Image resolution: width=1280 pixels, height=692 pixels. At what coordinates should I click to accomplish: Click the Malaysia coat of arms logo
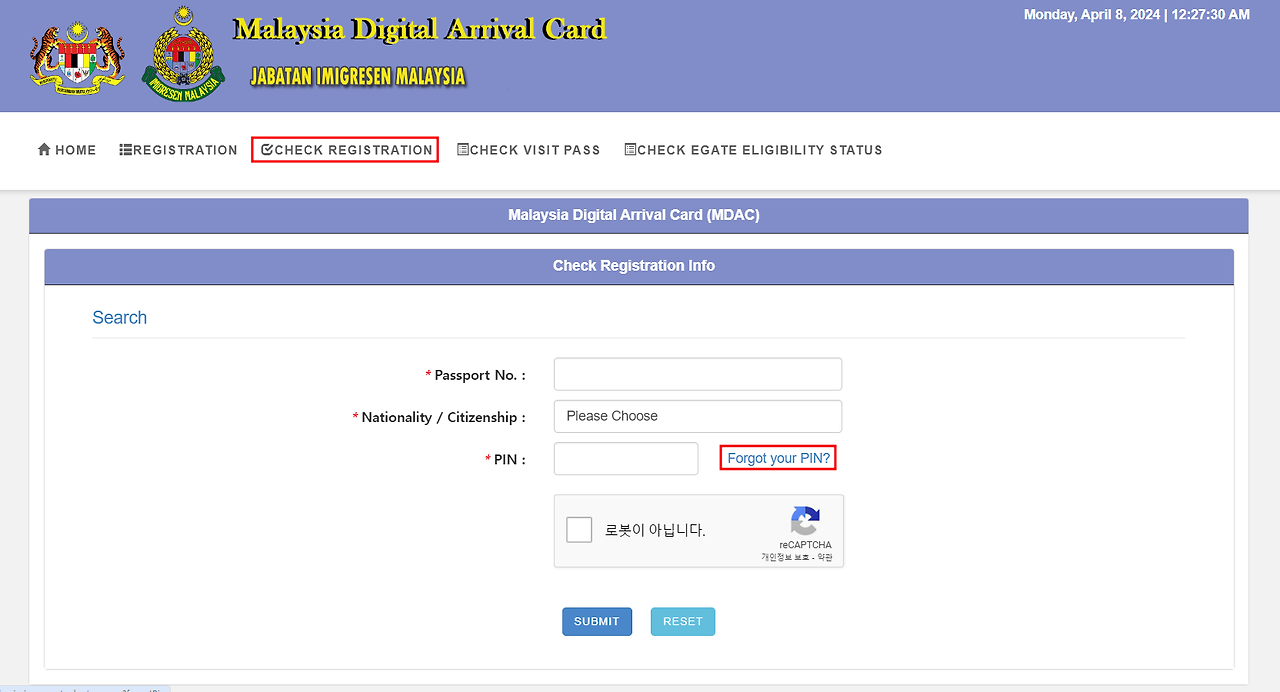coord(77,59)
